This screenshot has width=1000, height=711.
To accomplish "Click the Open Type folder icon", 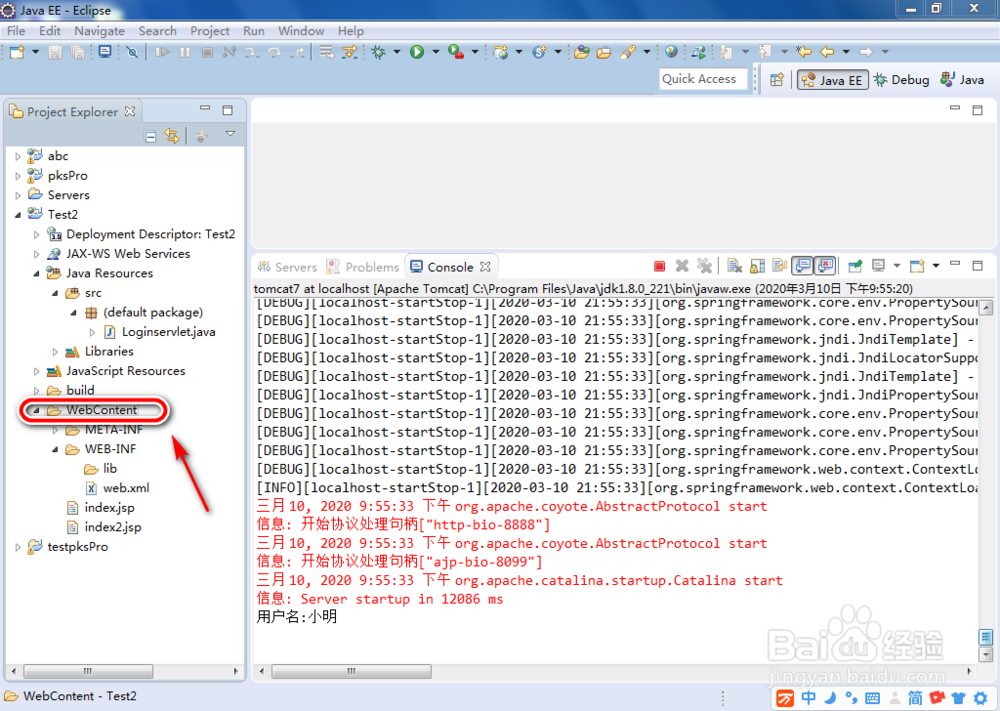I will click(x=581, y=52).
